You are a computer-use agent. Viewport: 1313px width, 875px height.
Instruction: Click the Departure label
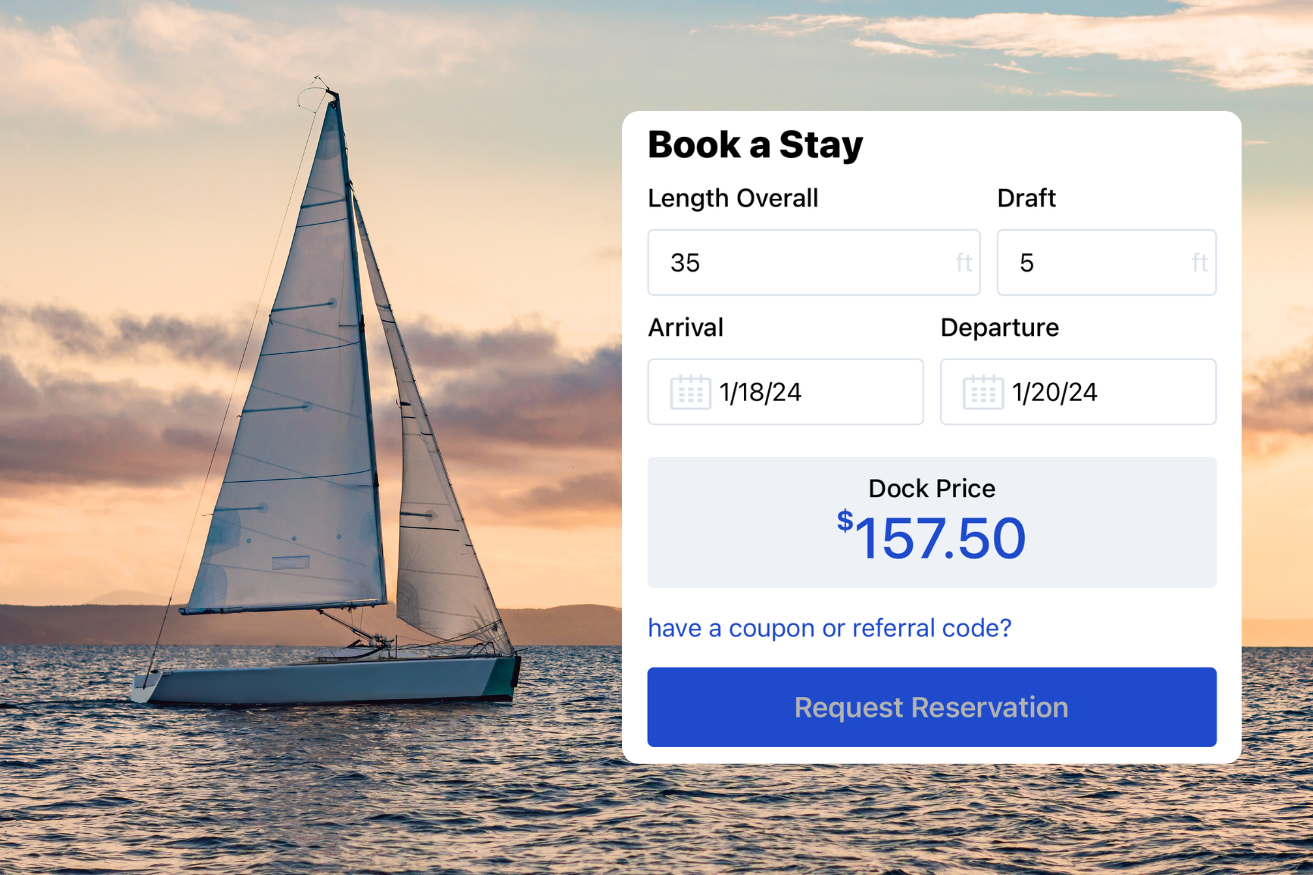pyautogui.click(x=999, y=327)
